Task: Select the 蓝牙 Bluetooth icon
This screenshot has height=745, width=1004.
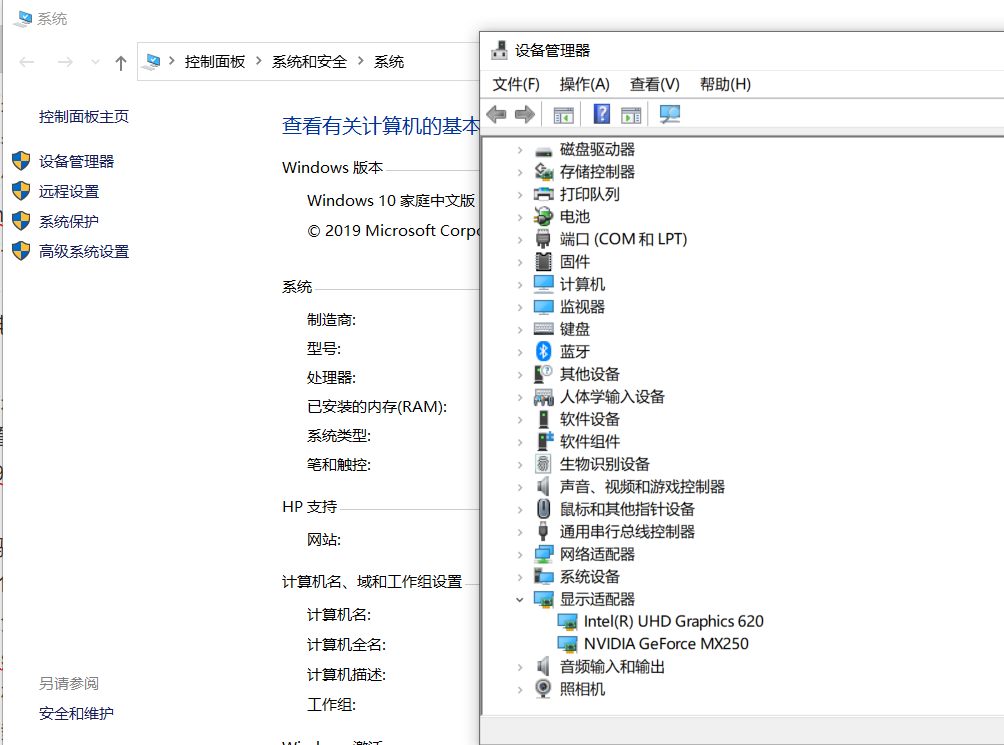Action: (x=544, y=351)
